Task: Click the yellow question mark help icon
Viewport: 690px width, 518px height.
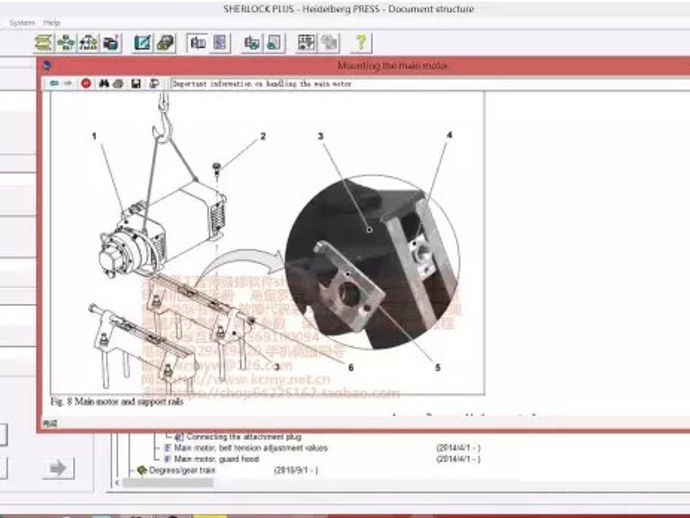Action: point(361,43)
